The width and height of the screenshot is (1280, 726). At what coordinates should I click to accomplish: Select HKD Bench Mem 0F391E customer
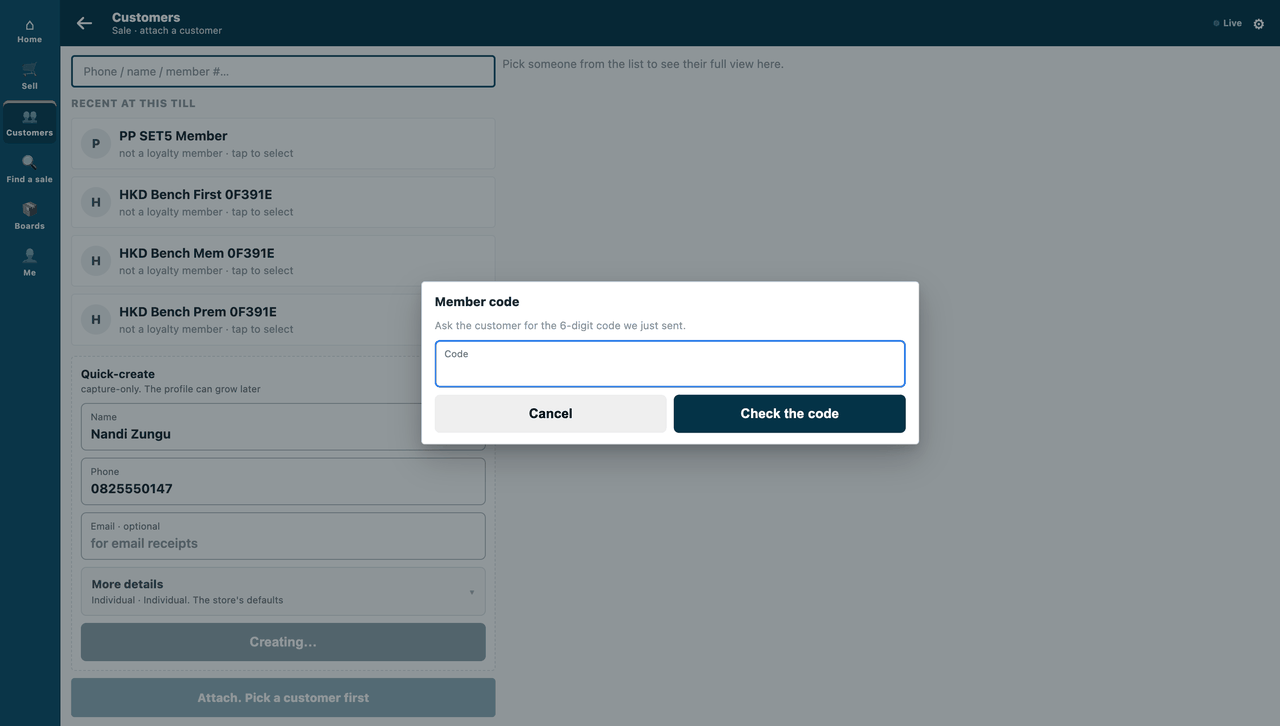283,261
